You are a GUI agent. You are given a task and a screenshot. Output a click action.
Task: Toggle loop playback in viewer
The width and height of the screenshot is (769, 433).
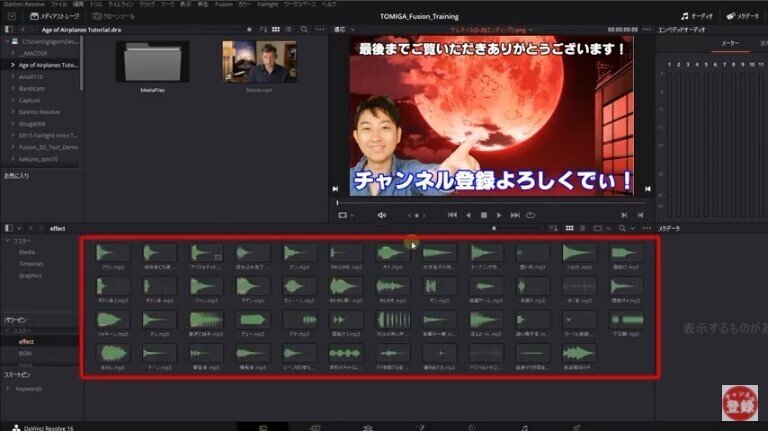(x=531, y=215)
